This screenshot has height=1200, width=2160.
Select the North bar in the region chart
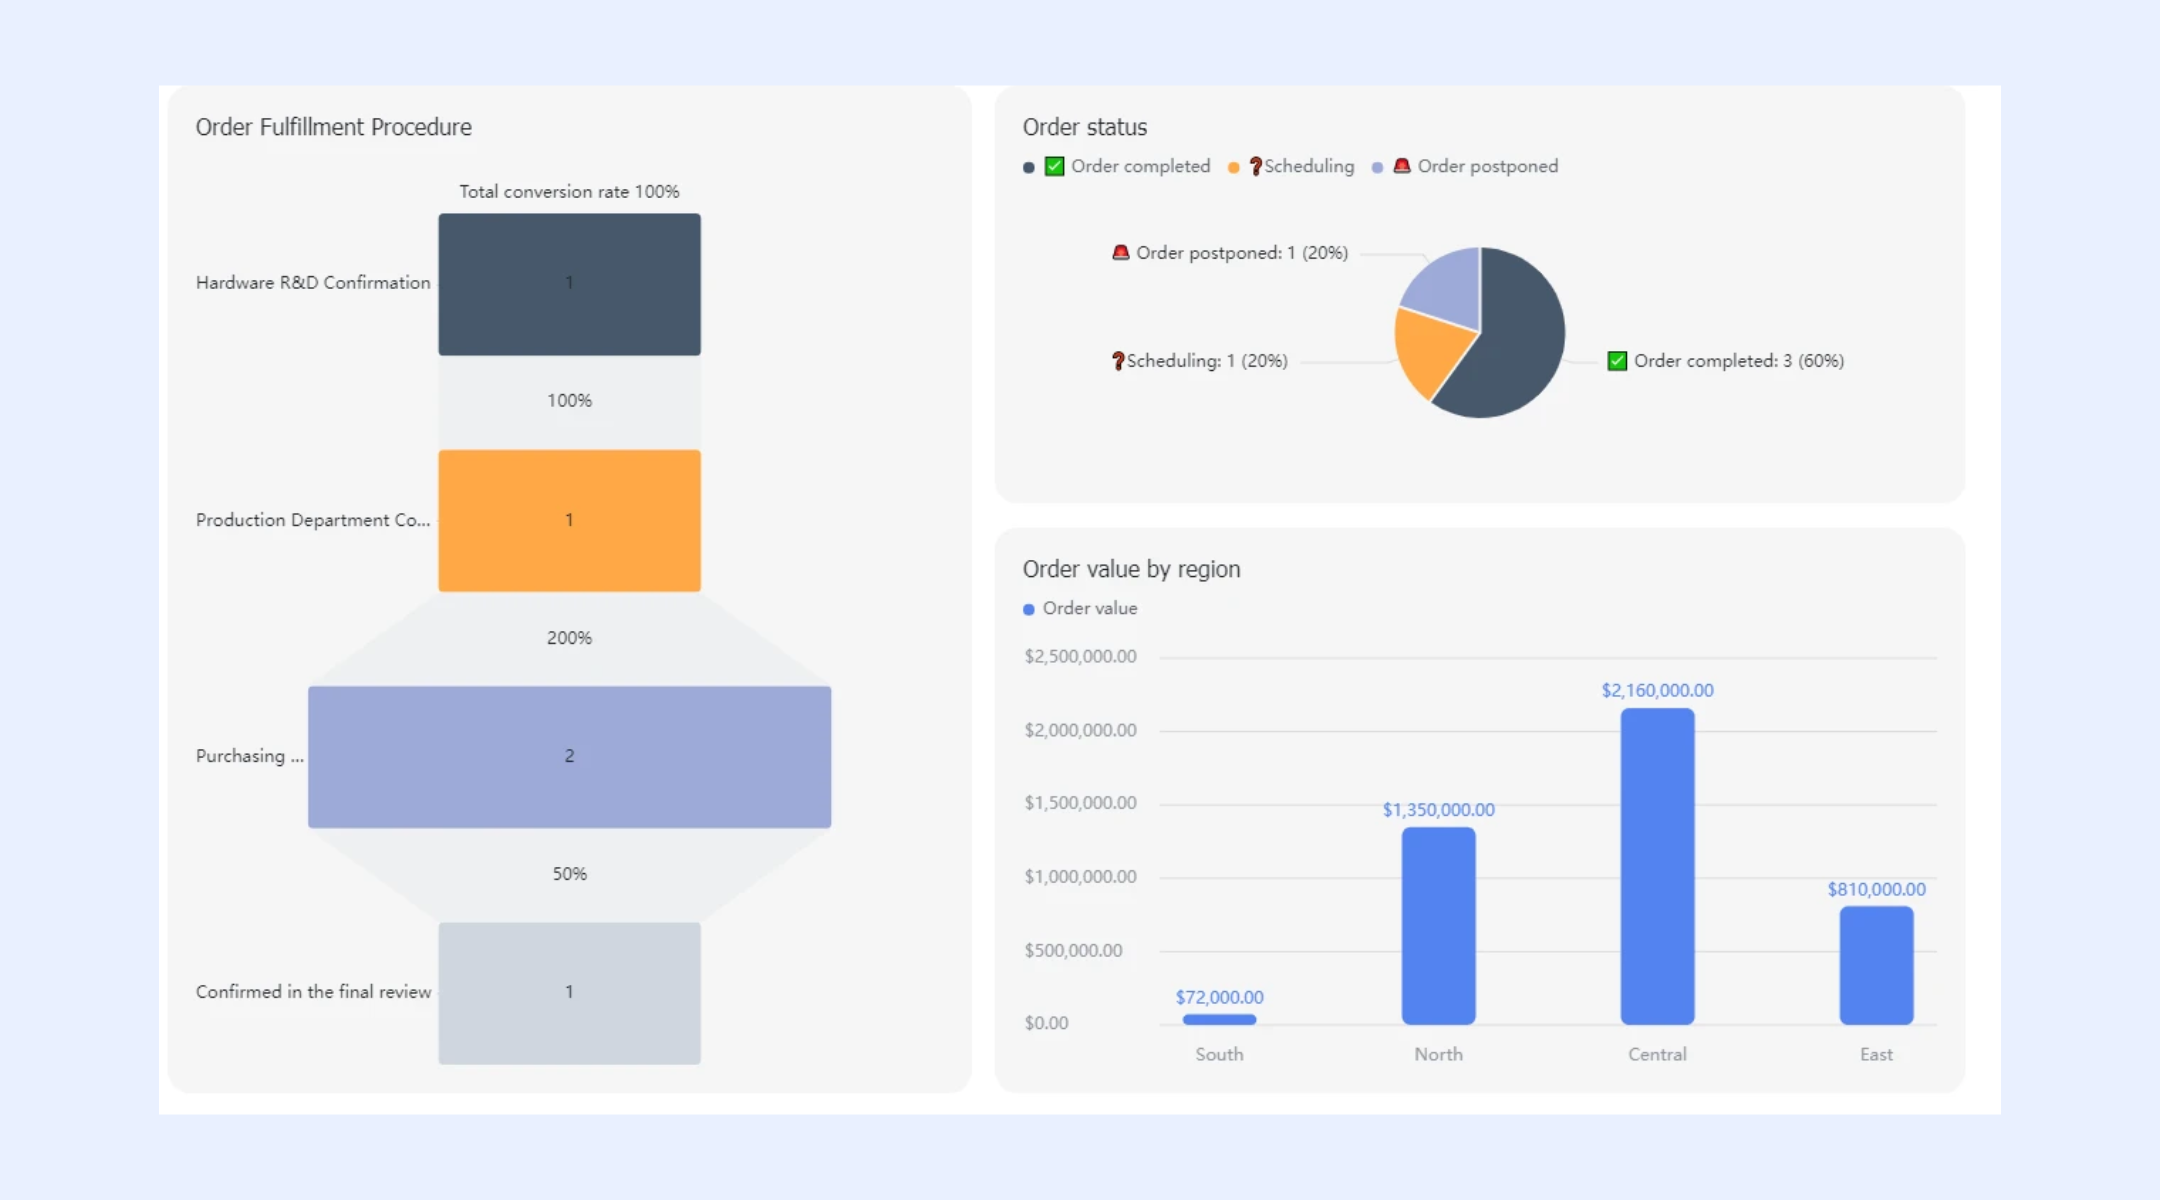coord(1438,926)
